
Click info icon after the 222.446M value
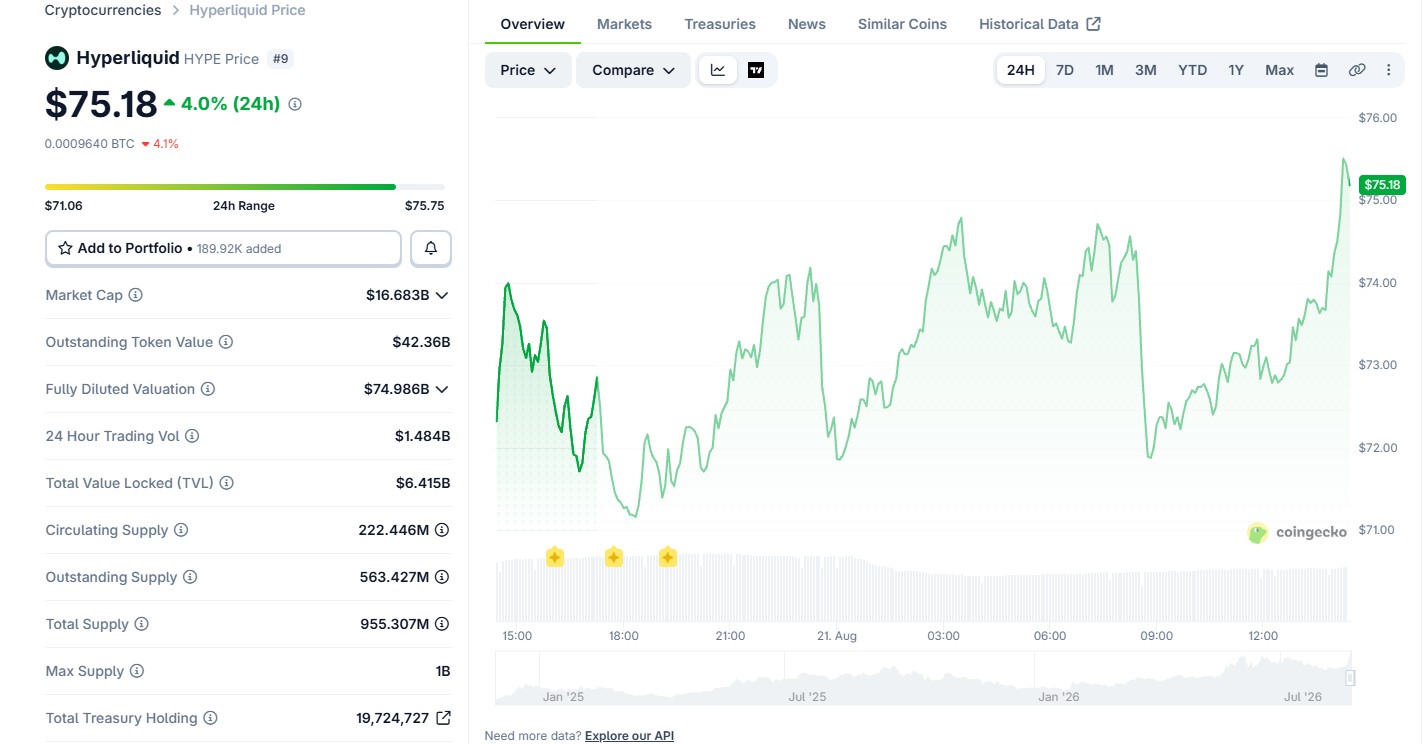pos(442,530)
